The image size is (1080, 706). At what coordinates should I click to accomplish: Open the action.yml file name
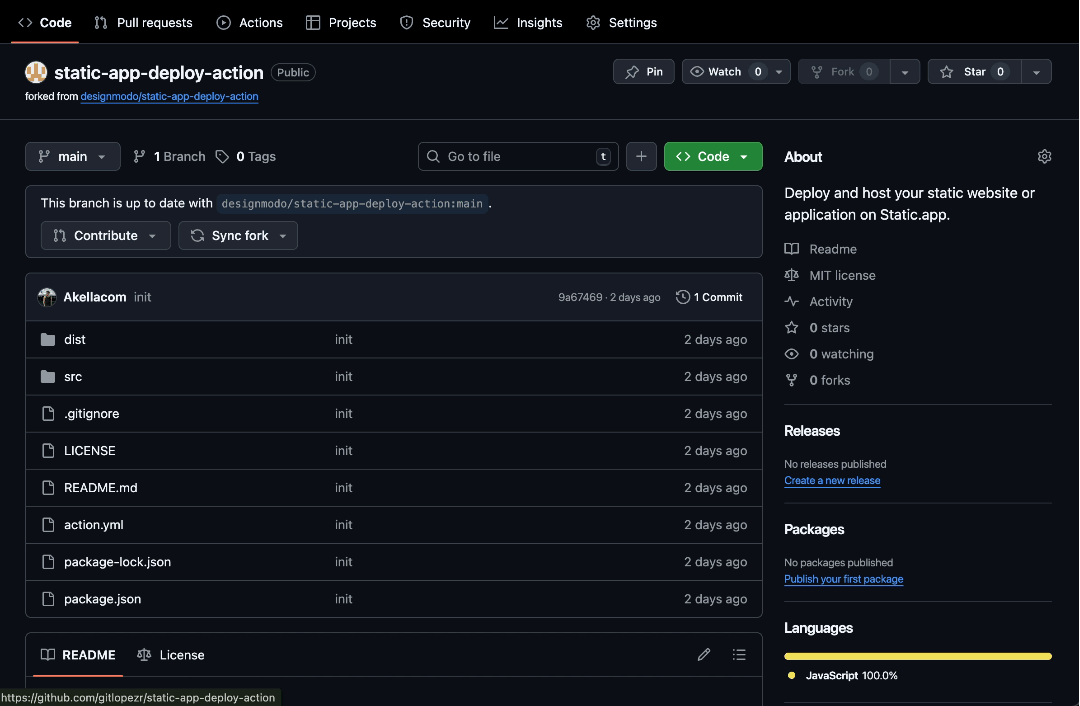(x=94, y=525)
